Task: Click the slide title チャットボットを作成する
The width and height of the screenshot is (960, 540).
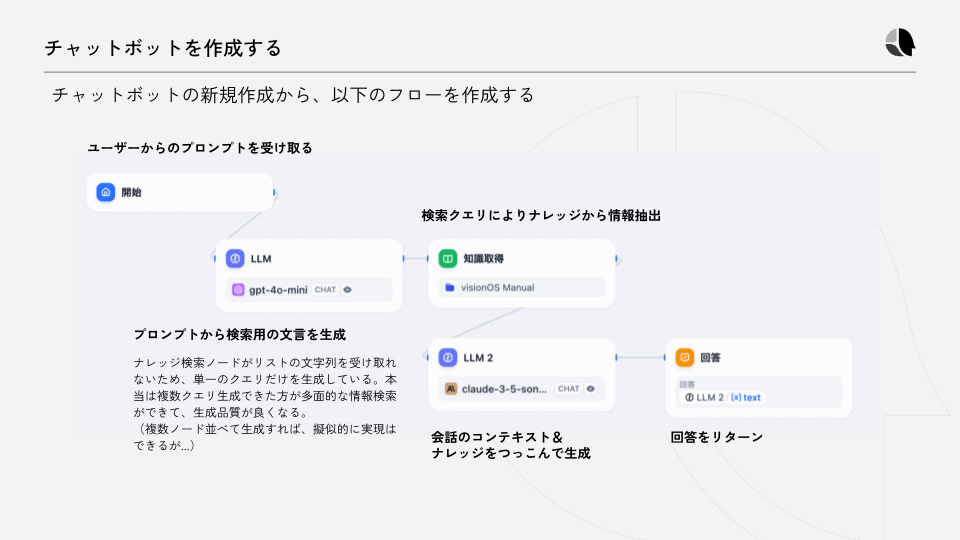Action: click(163, 48)
